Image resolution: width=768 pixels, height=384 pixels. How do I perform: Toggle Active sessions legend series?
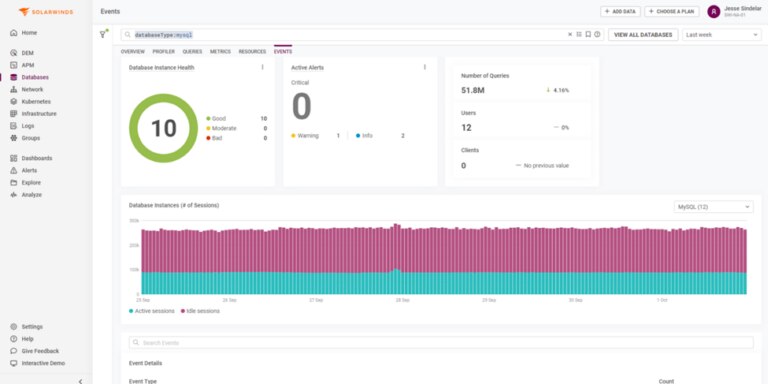coord(152,311)
